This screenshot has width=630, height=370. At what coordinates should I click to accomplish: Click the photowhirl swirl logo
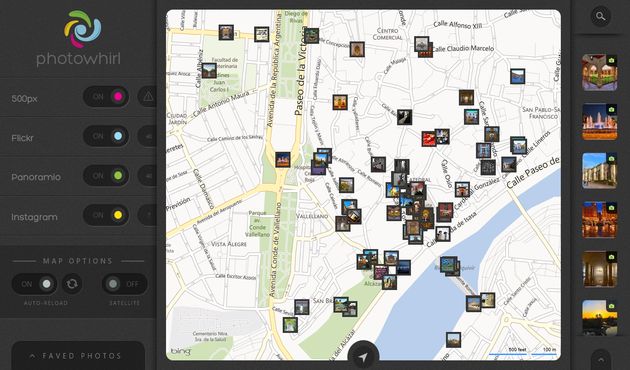tap(83, 29)
